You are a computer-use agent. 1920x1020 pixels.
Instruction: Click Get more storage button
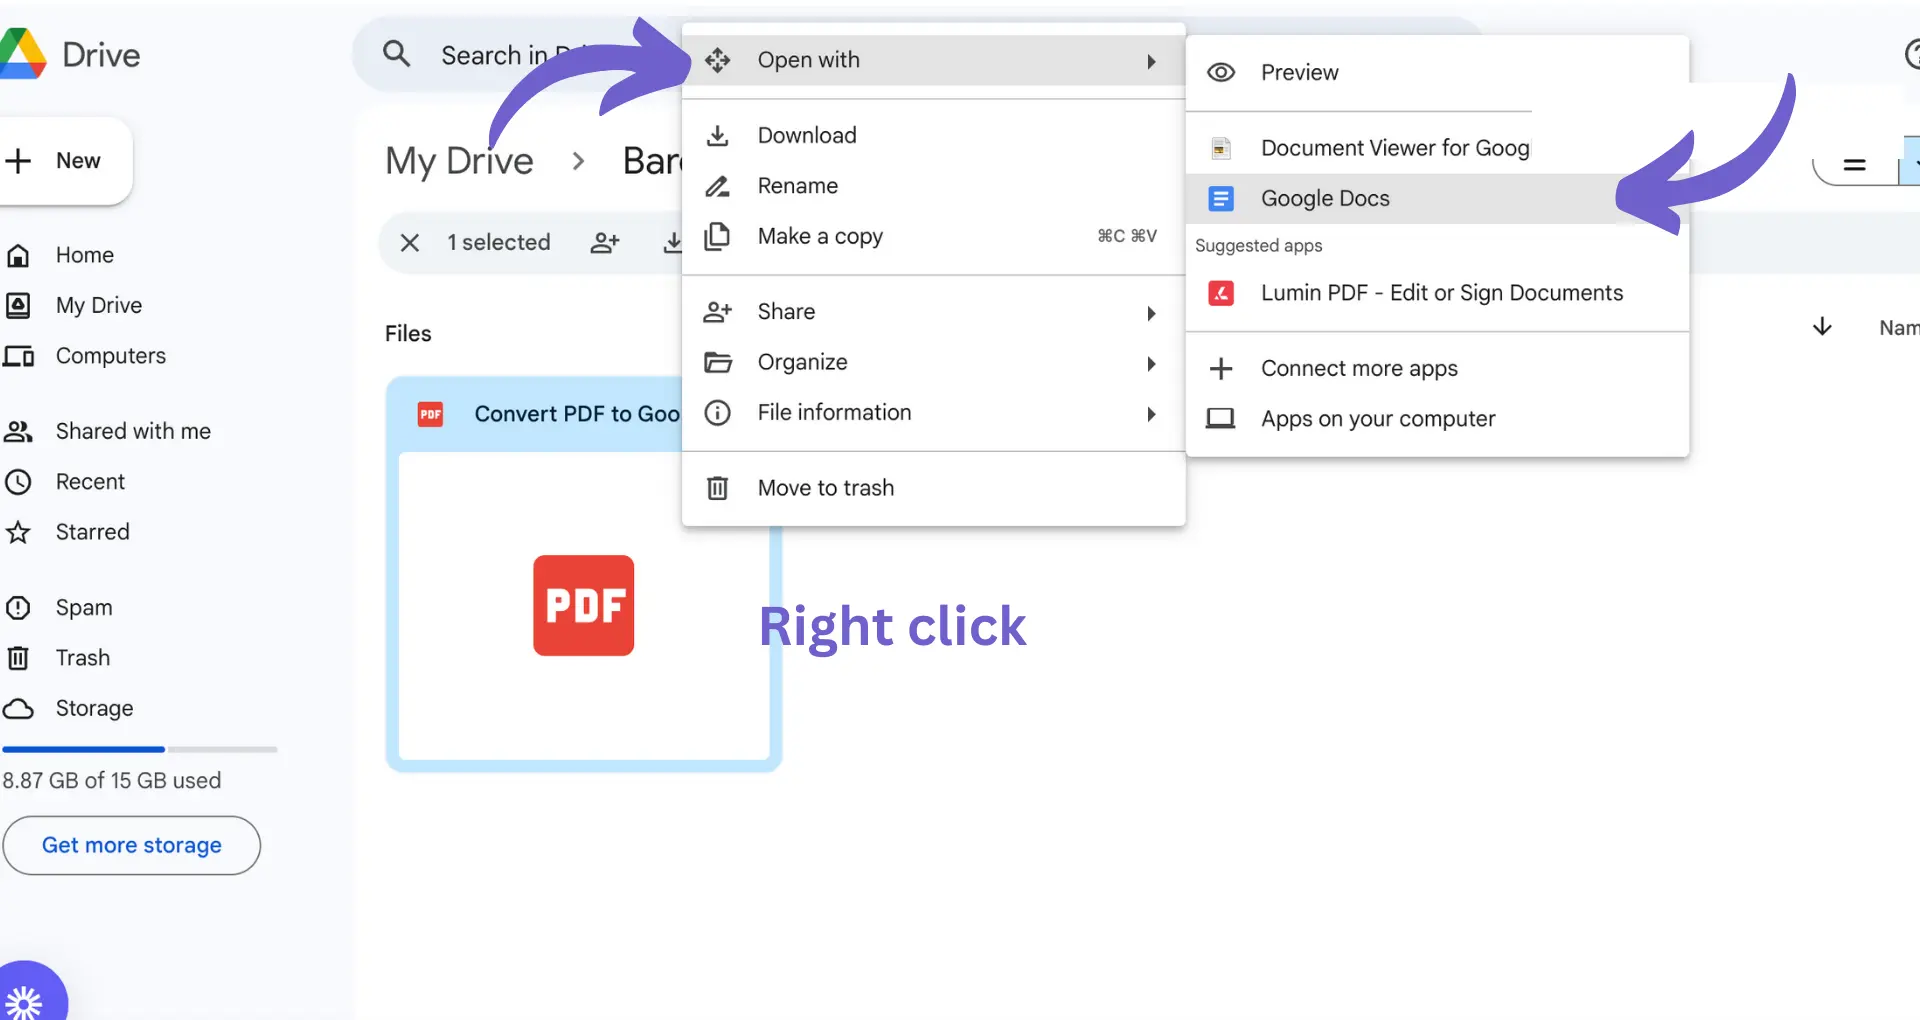pyautogui.click(x=132, y=845)
